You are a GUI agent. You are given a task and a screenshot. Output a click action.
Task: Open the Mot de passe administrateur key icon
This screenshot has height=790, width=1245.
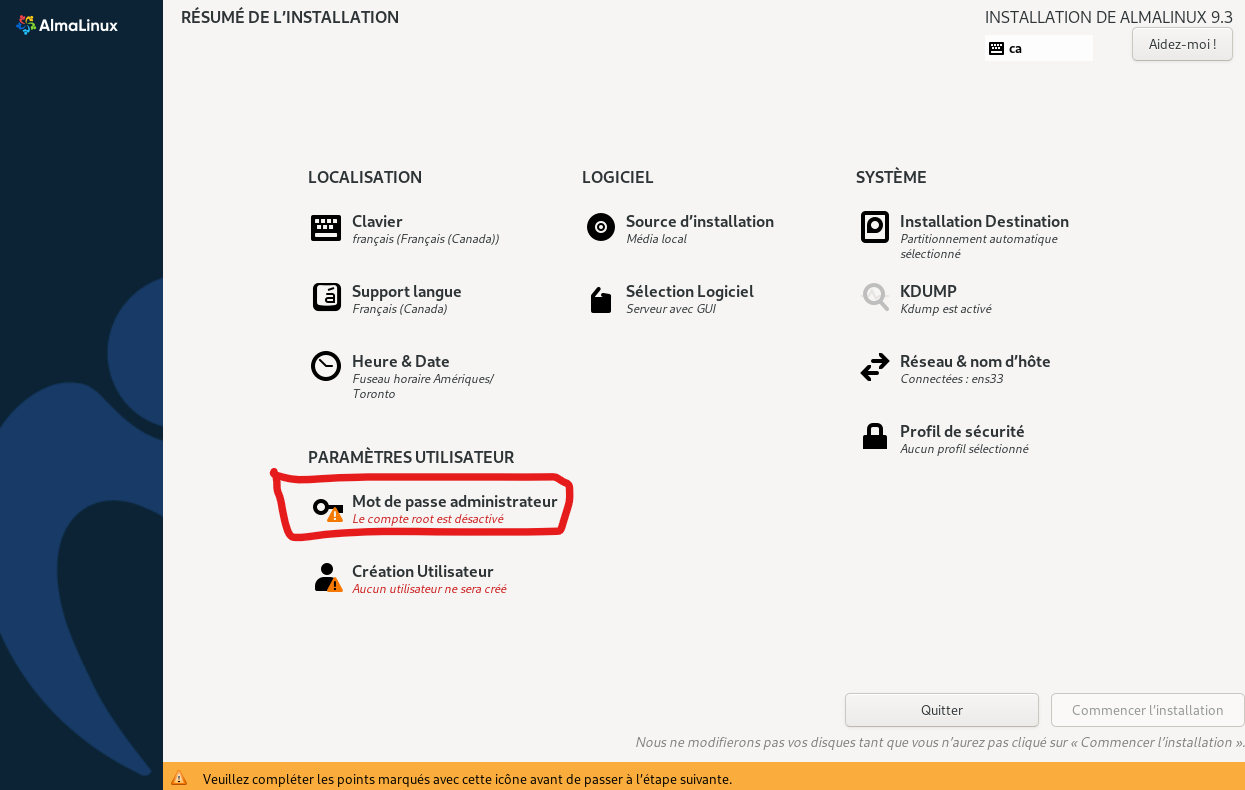[x=327, y=508]
